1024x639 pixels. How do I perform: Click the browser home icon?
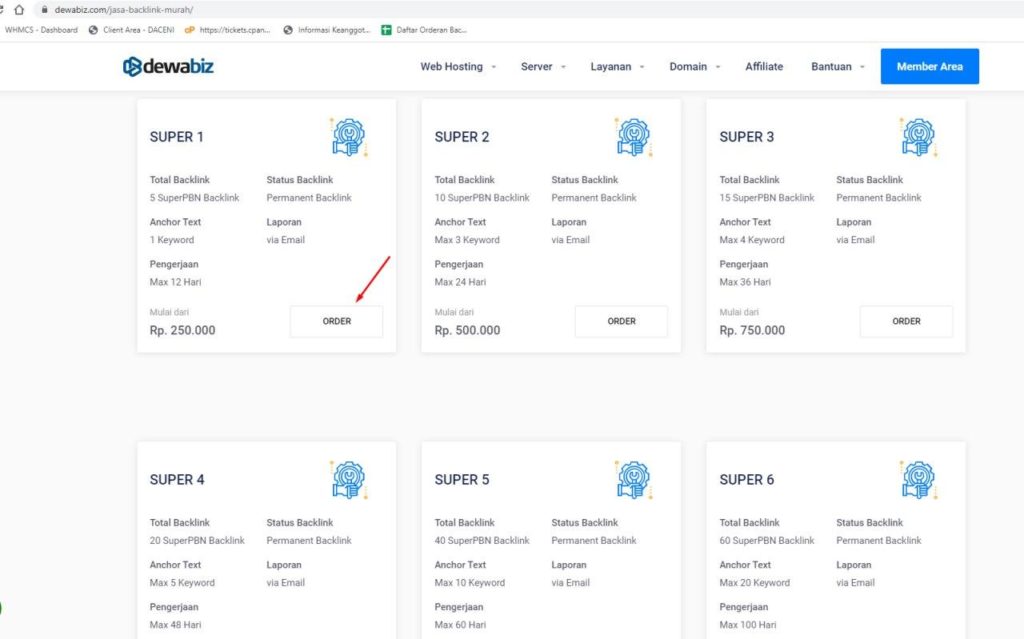pos(18,9)
